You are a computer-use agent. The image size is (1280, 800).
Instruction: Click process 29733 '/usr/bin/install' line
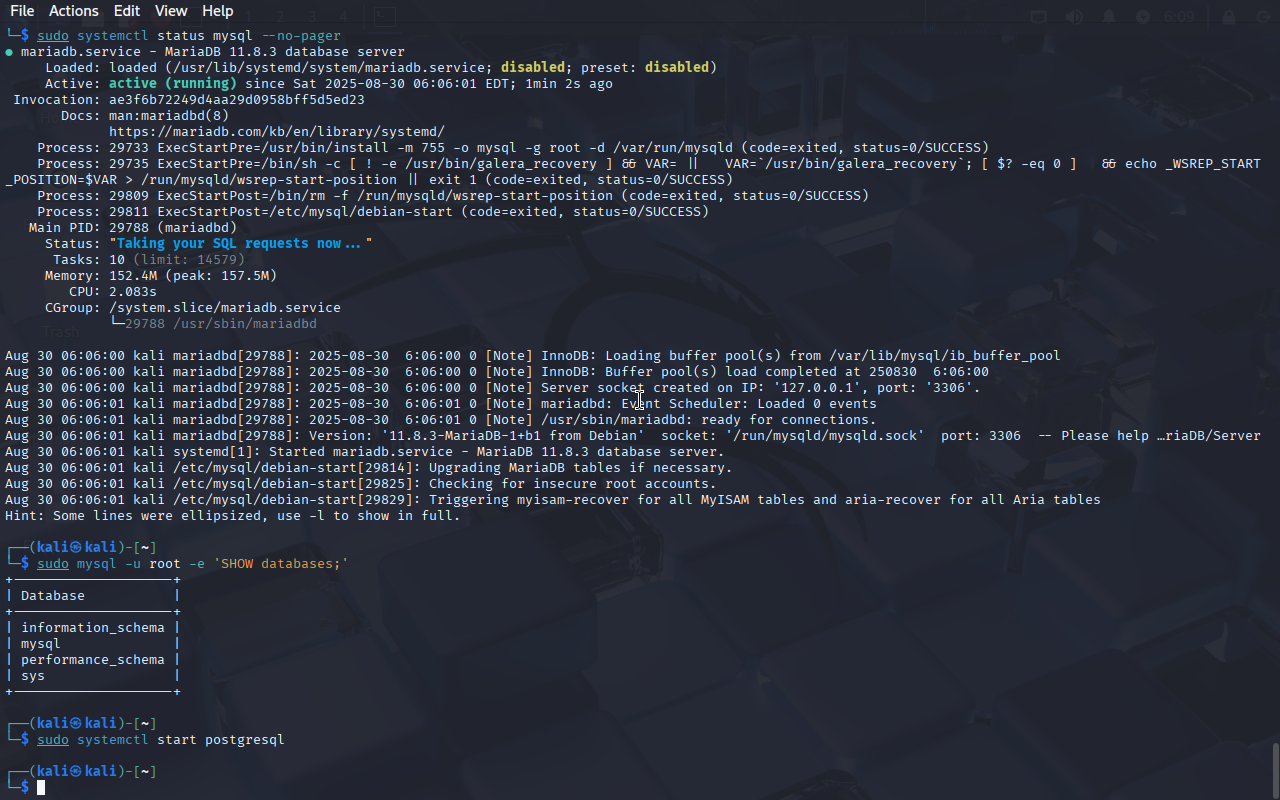point(513,147)
